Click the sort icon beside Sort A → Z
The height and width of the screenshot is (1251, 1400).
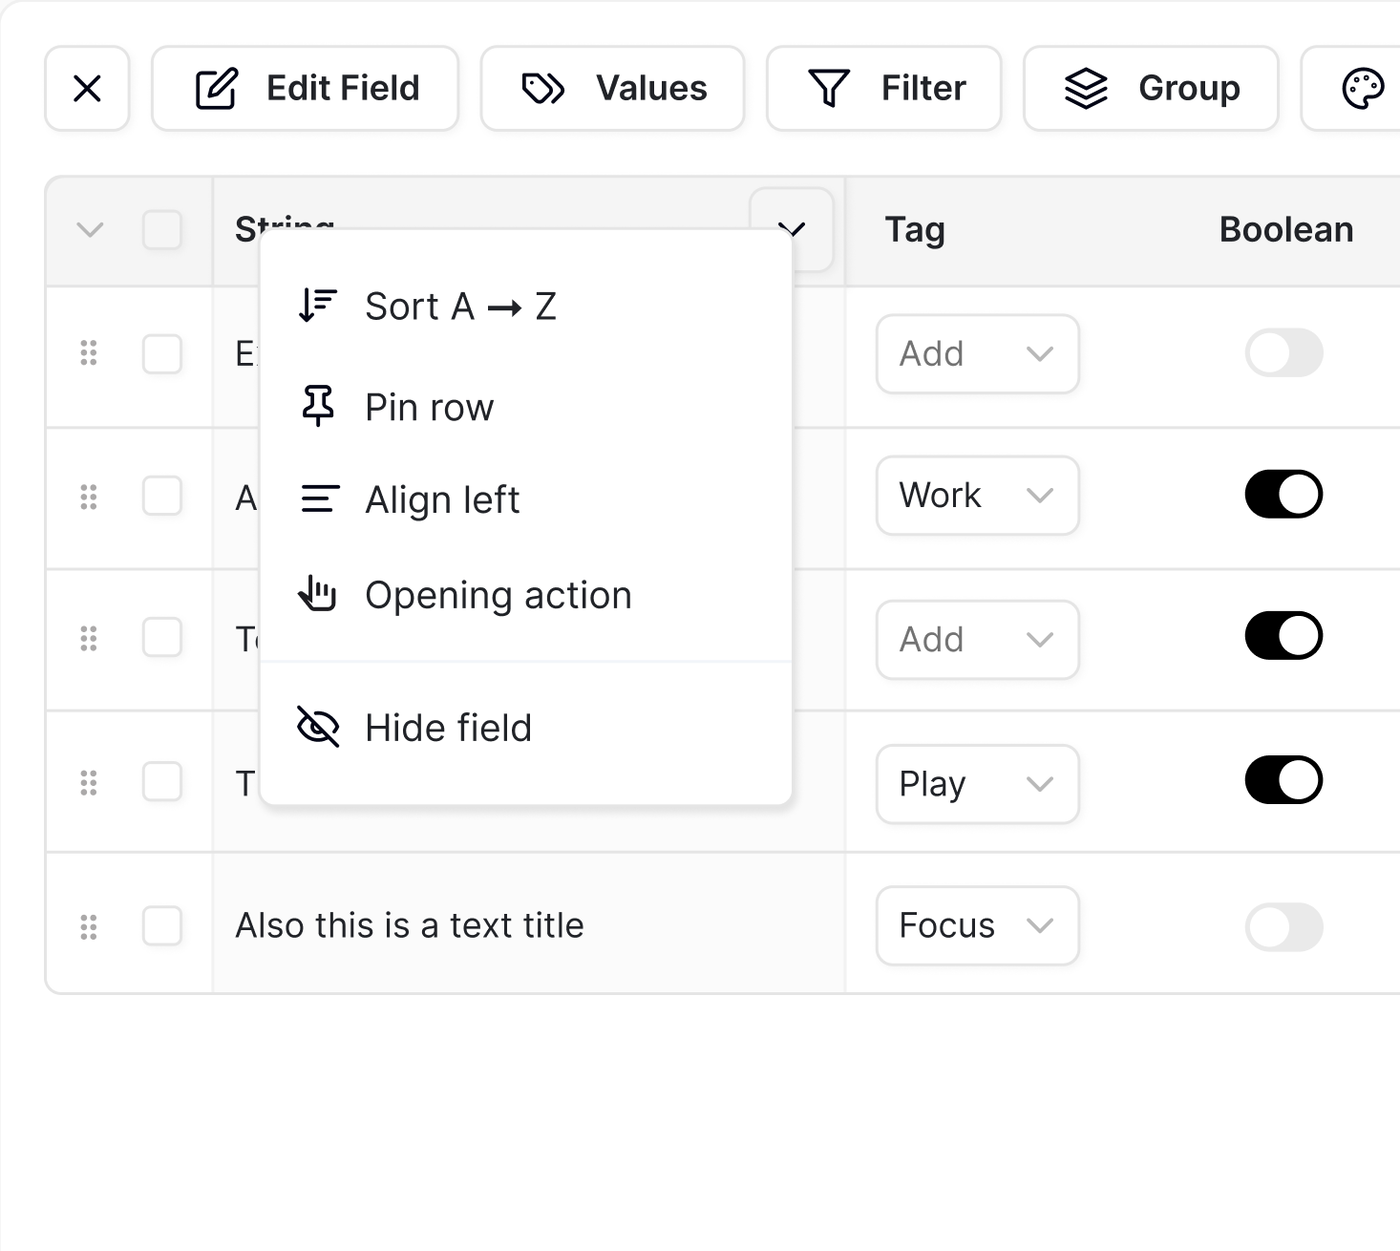click(x=318, y=305)
